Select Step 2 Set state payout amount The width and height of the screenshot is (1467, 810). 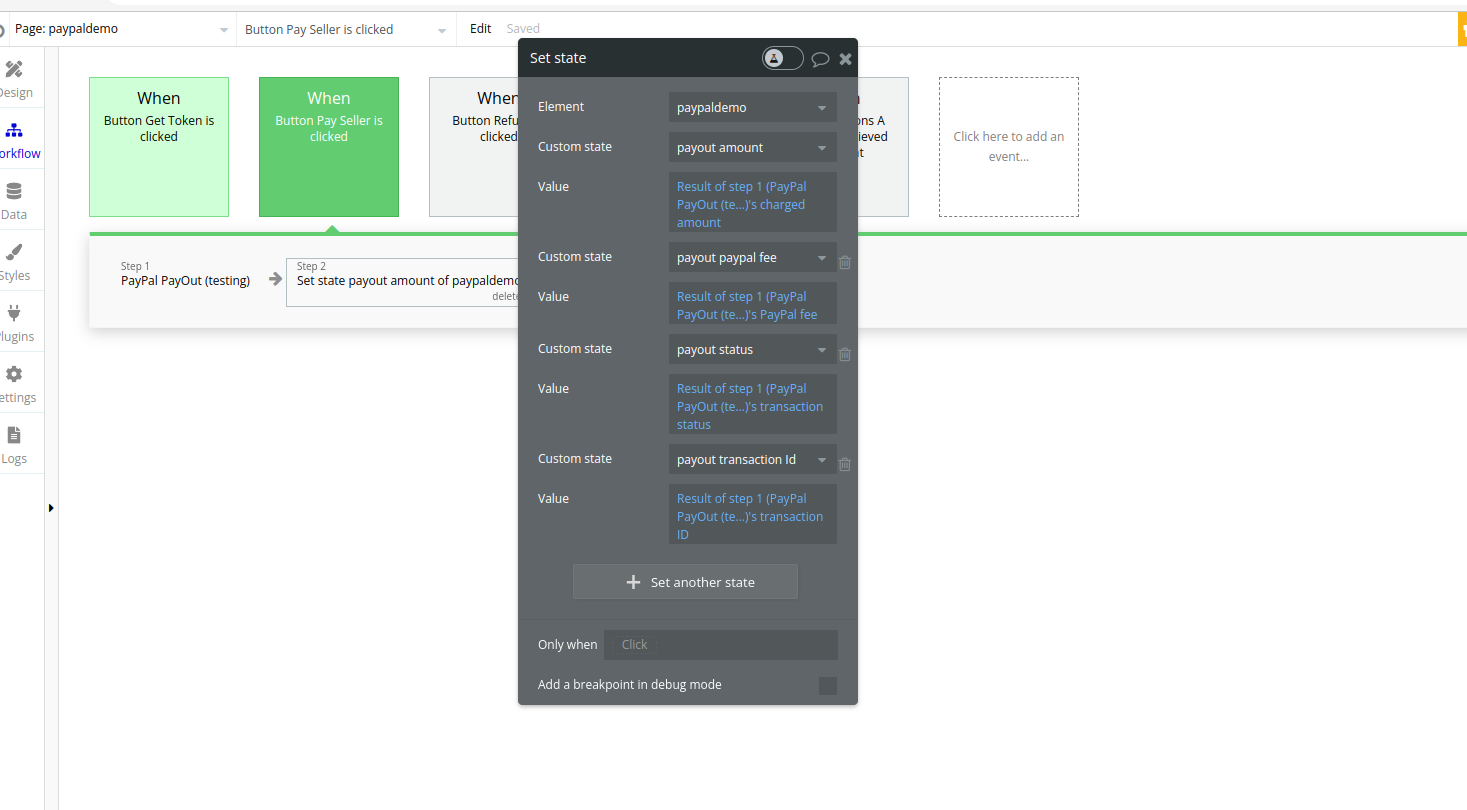click(402, 282)
